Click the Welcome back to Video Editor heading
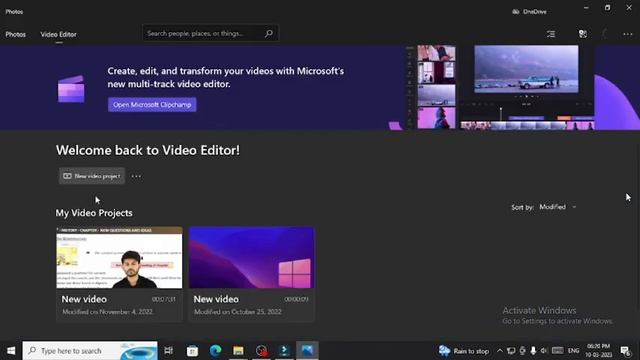Viewport: 640px width, 360px height. (x=148, y=150)
